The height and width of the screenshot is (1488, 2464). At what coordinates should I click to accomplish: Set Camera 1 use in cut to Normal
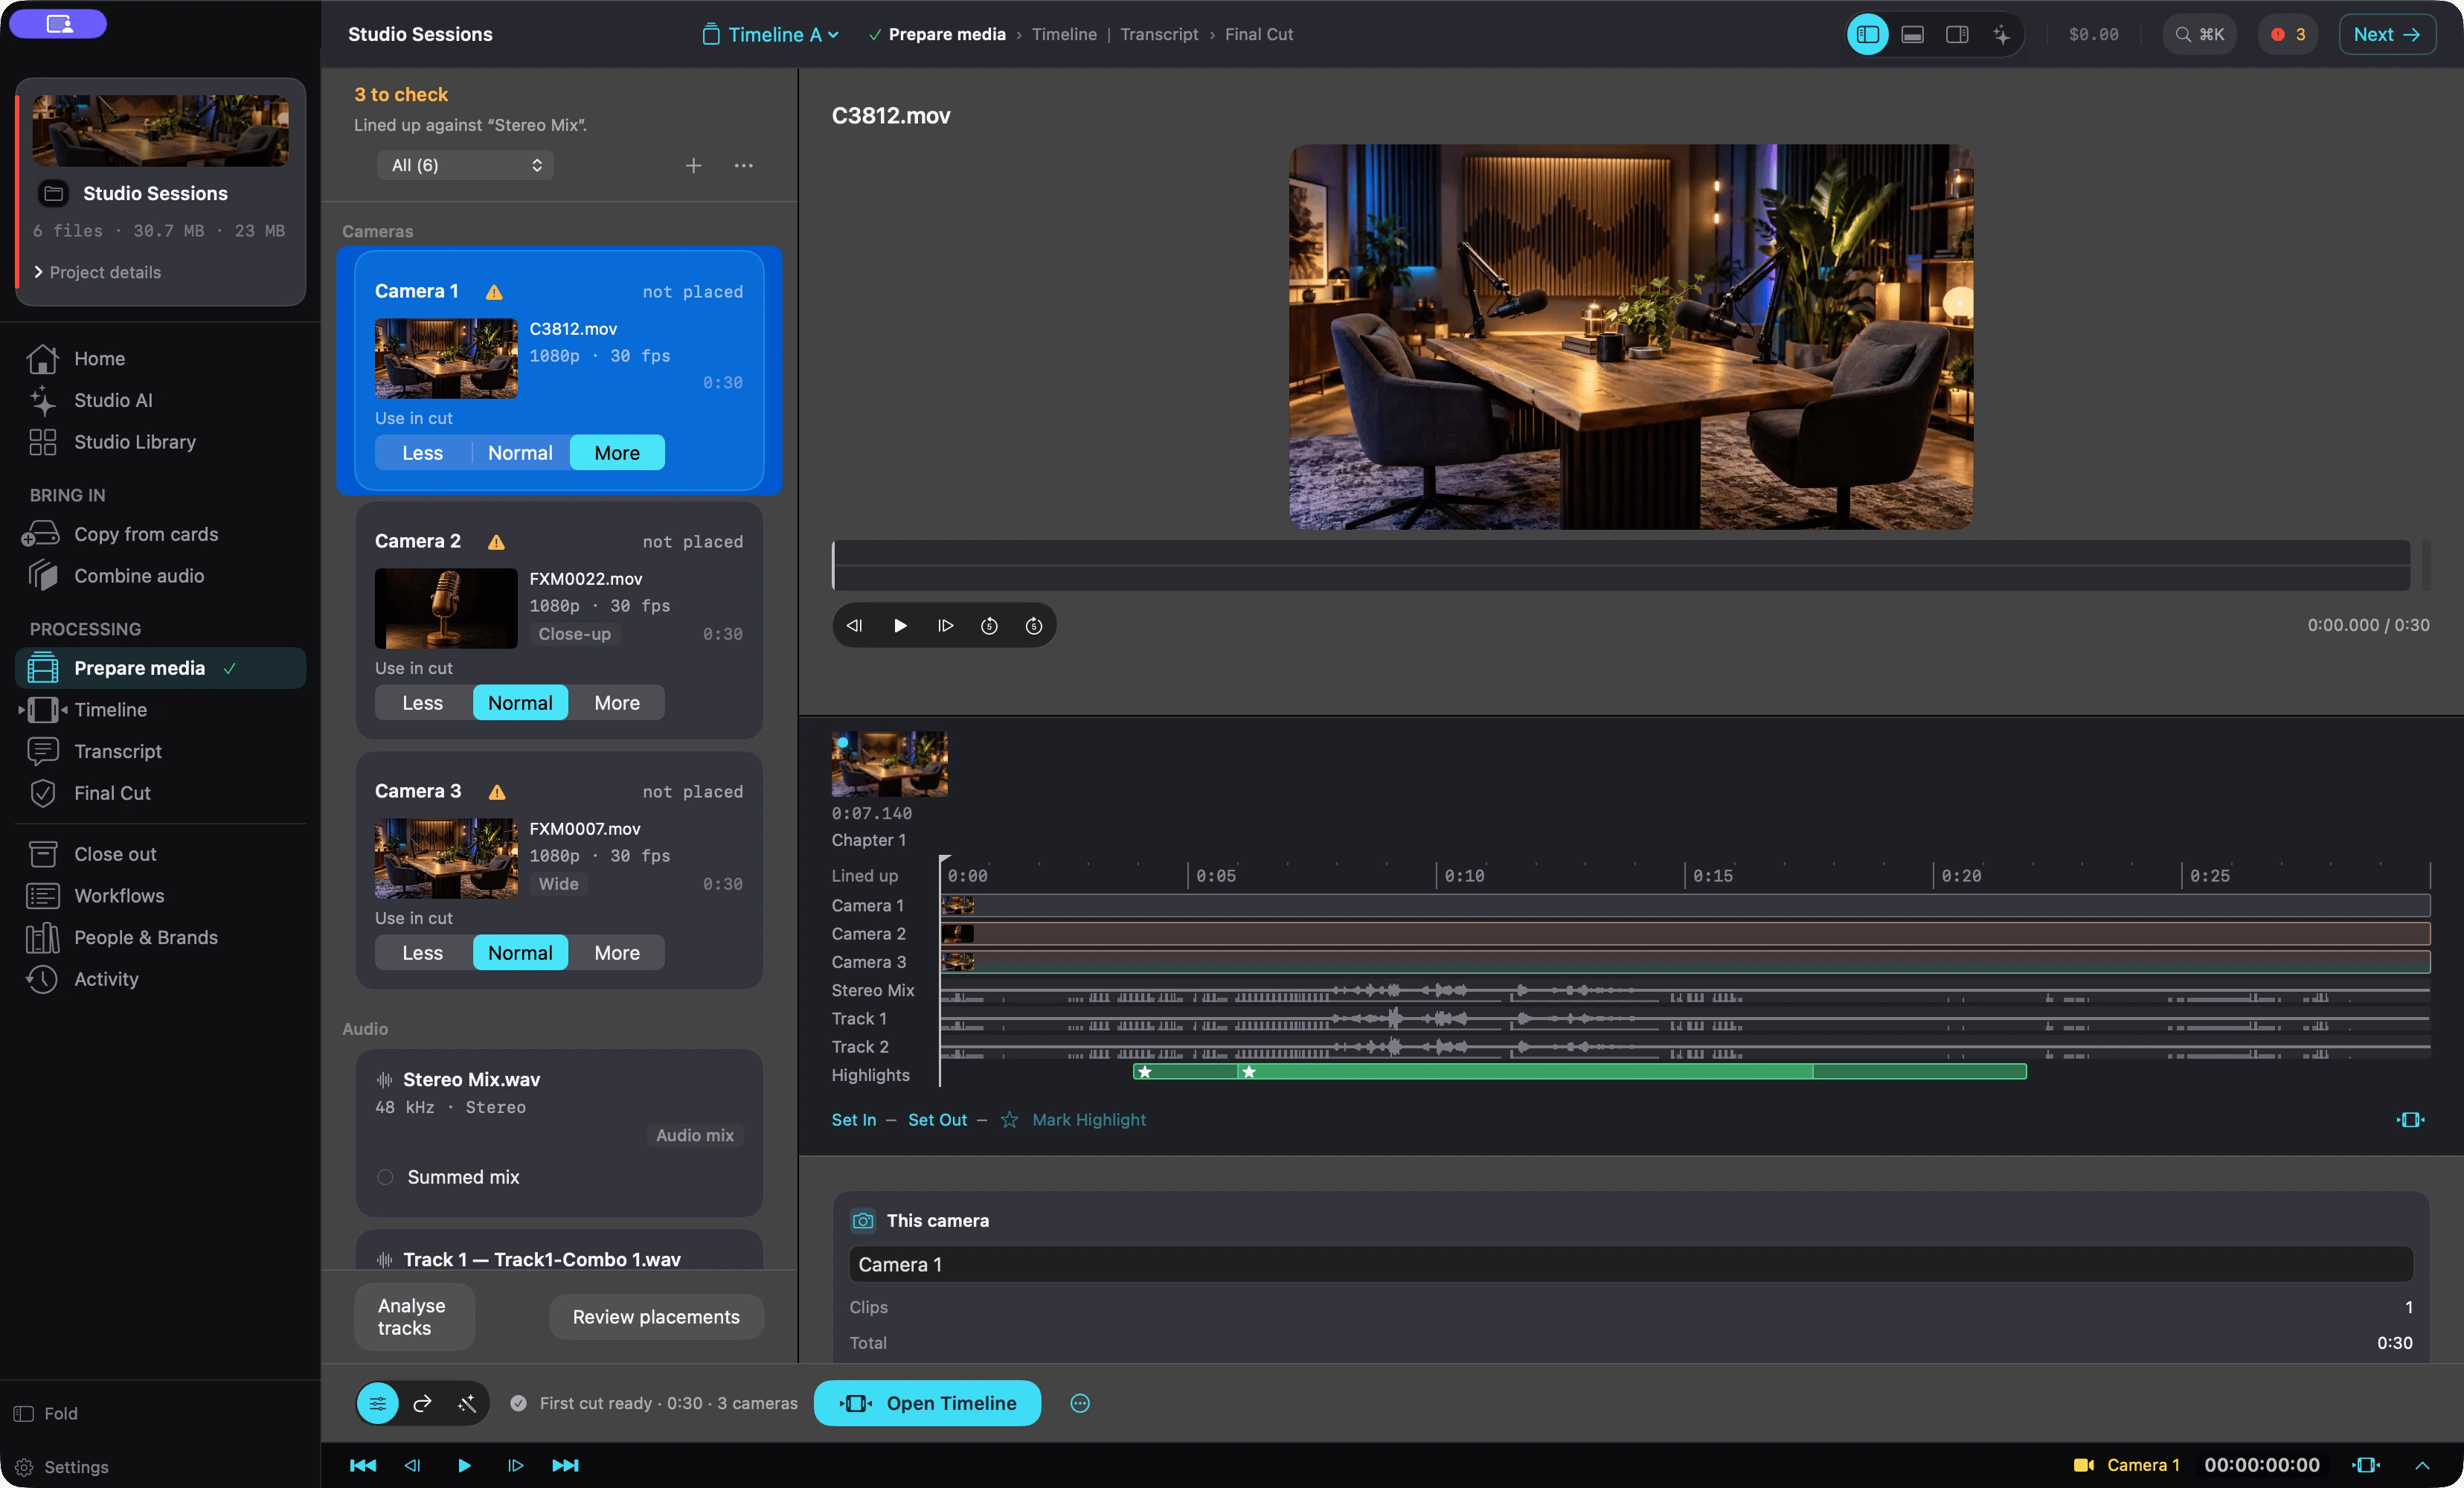520,453
